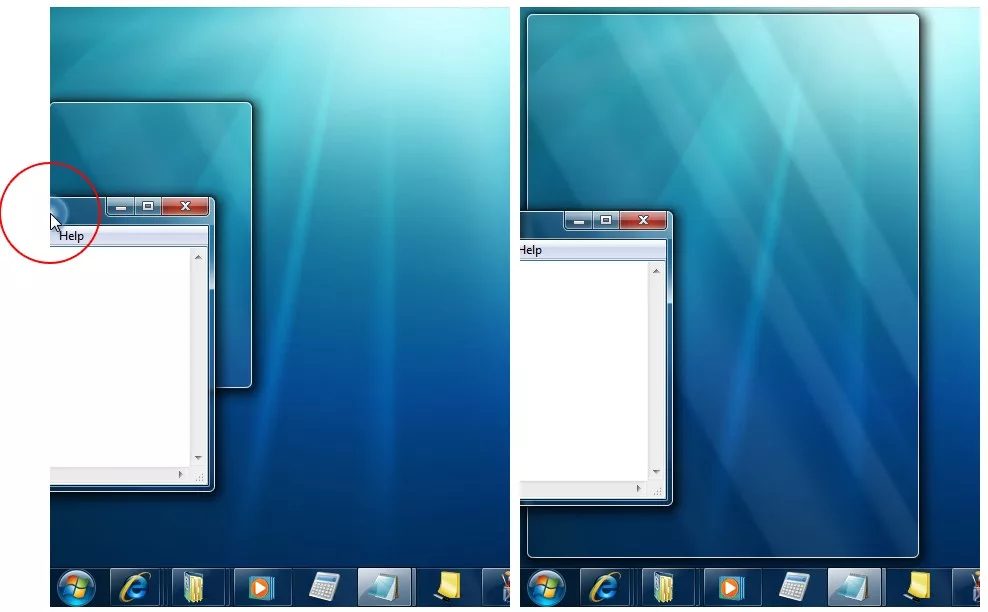Select Notepad taskbar button in left screenshot
988x612 pixels.
pyautogui.click(x=384, y=586)
